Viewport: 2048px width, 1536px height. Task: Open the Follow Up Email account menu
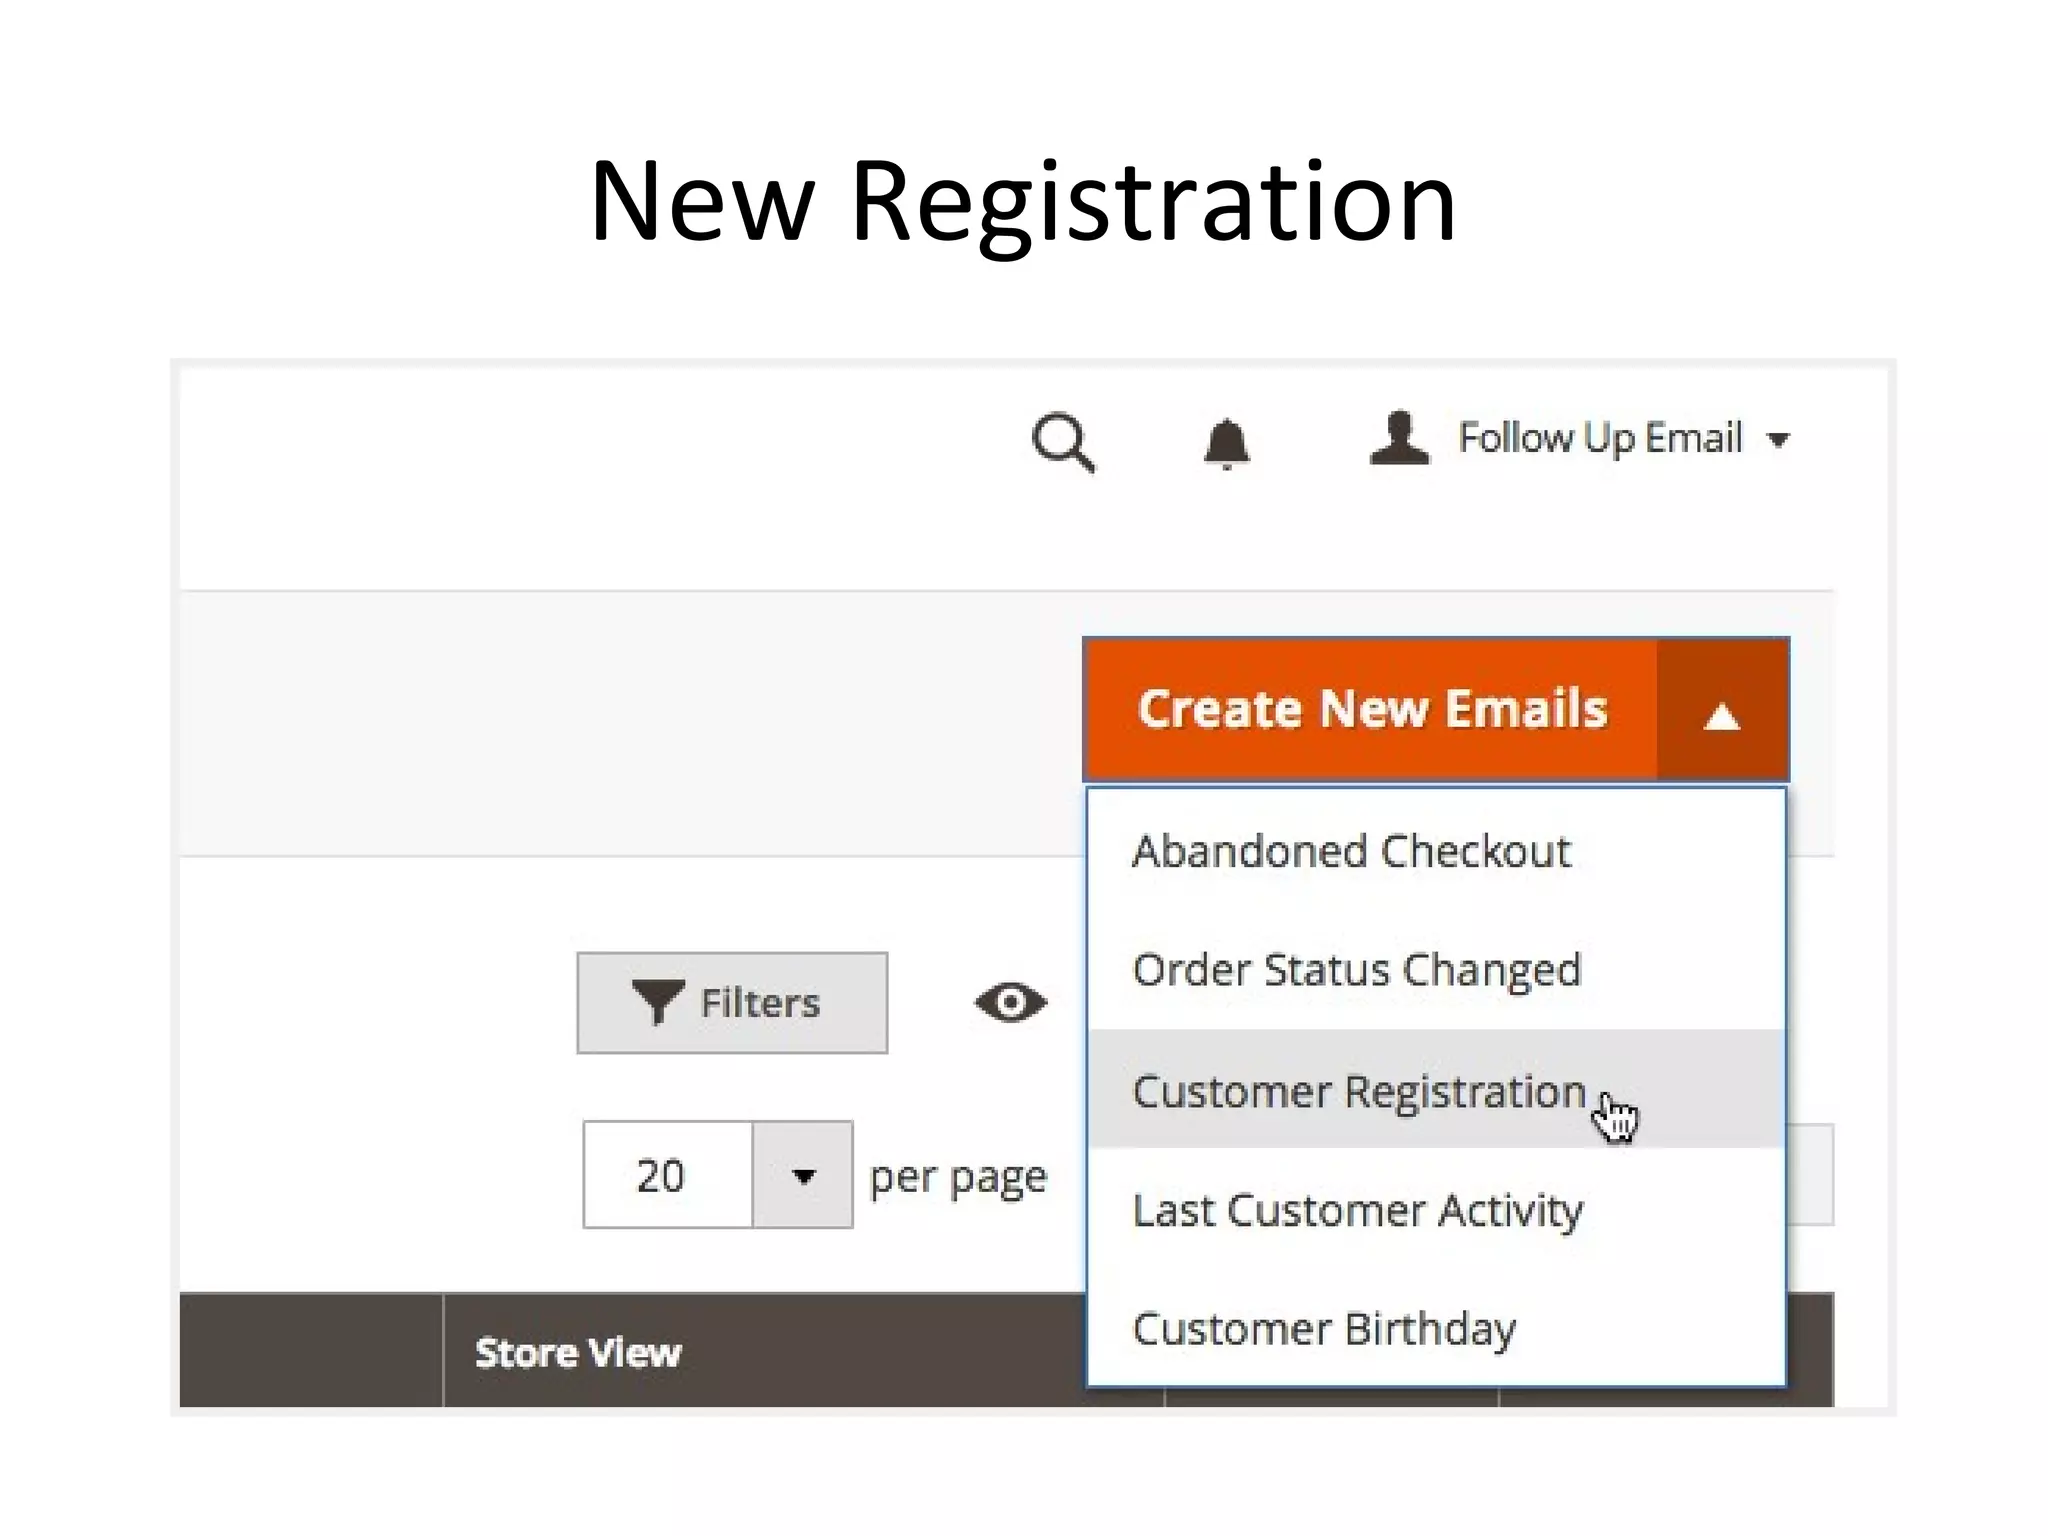(x=1622, y=439)
